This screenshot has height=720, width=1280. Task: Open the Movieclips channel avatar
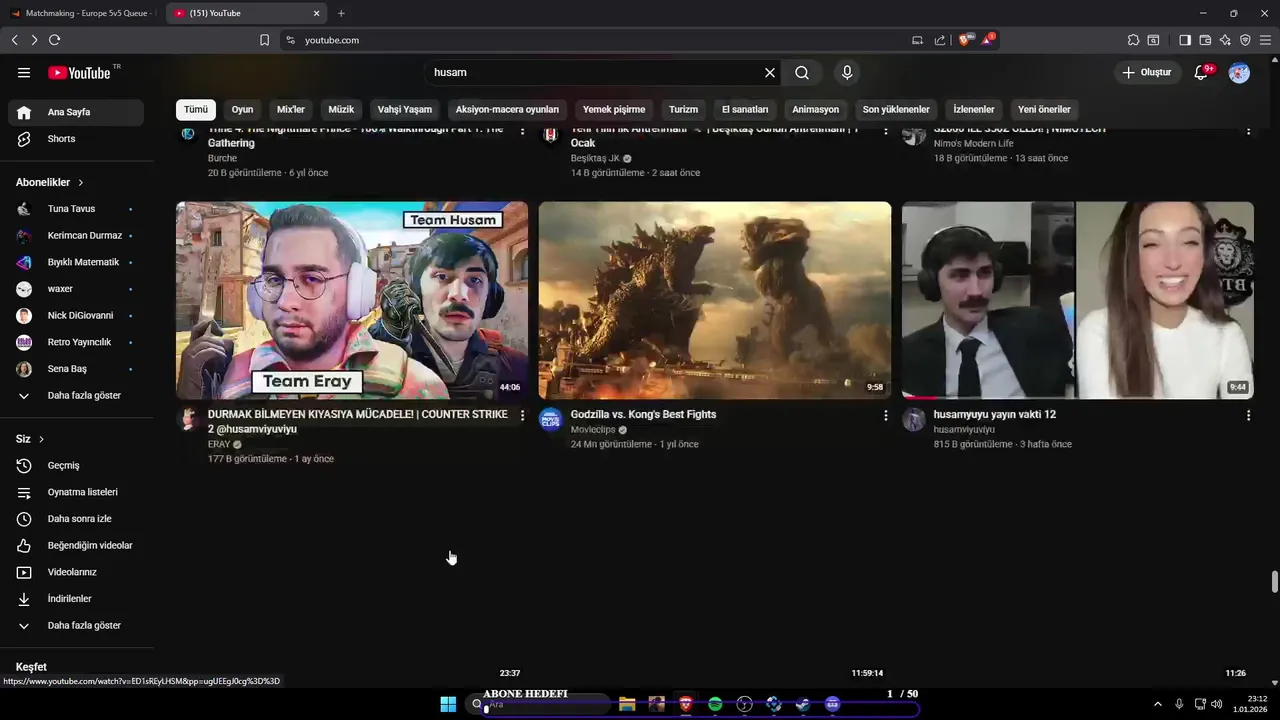pyautogui.click(x=550, y=419)
